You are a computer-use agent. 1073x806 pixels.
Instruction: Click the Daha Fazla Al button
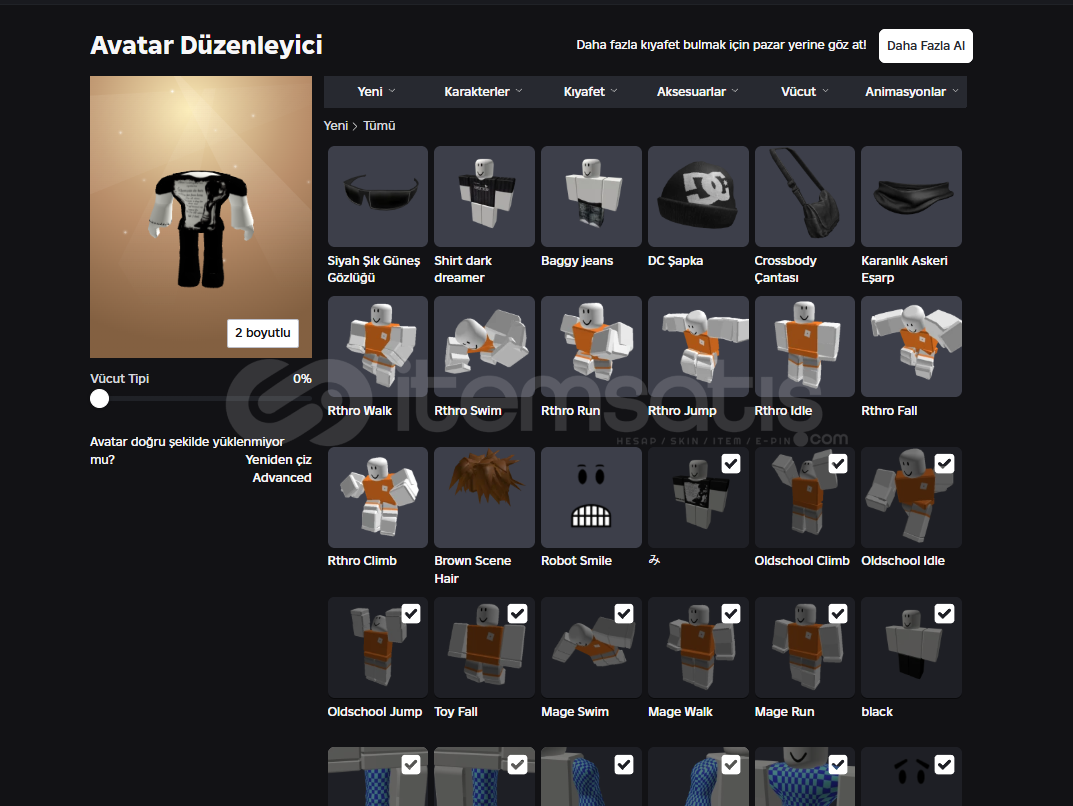click(x=926, y=46)
